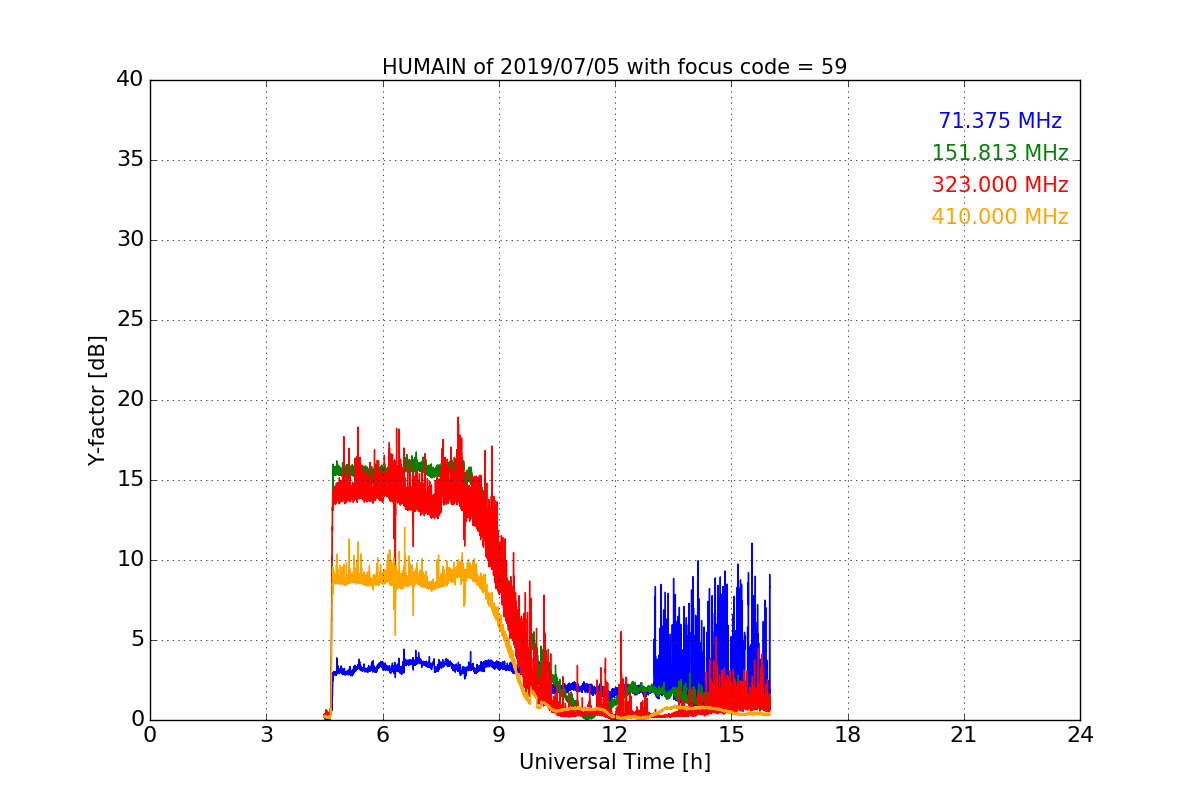
Task: Click the Y-factor [dB] axis label
Action: [96, 400]
